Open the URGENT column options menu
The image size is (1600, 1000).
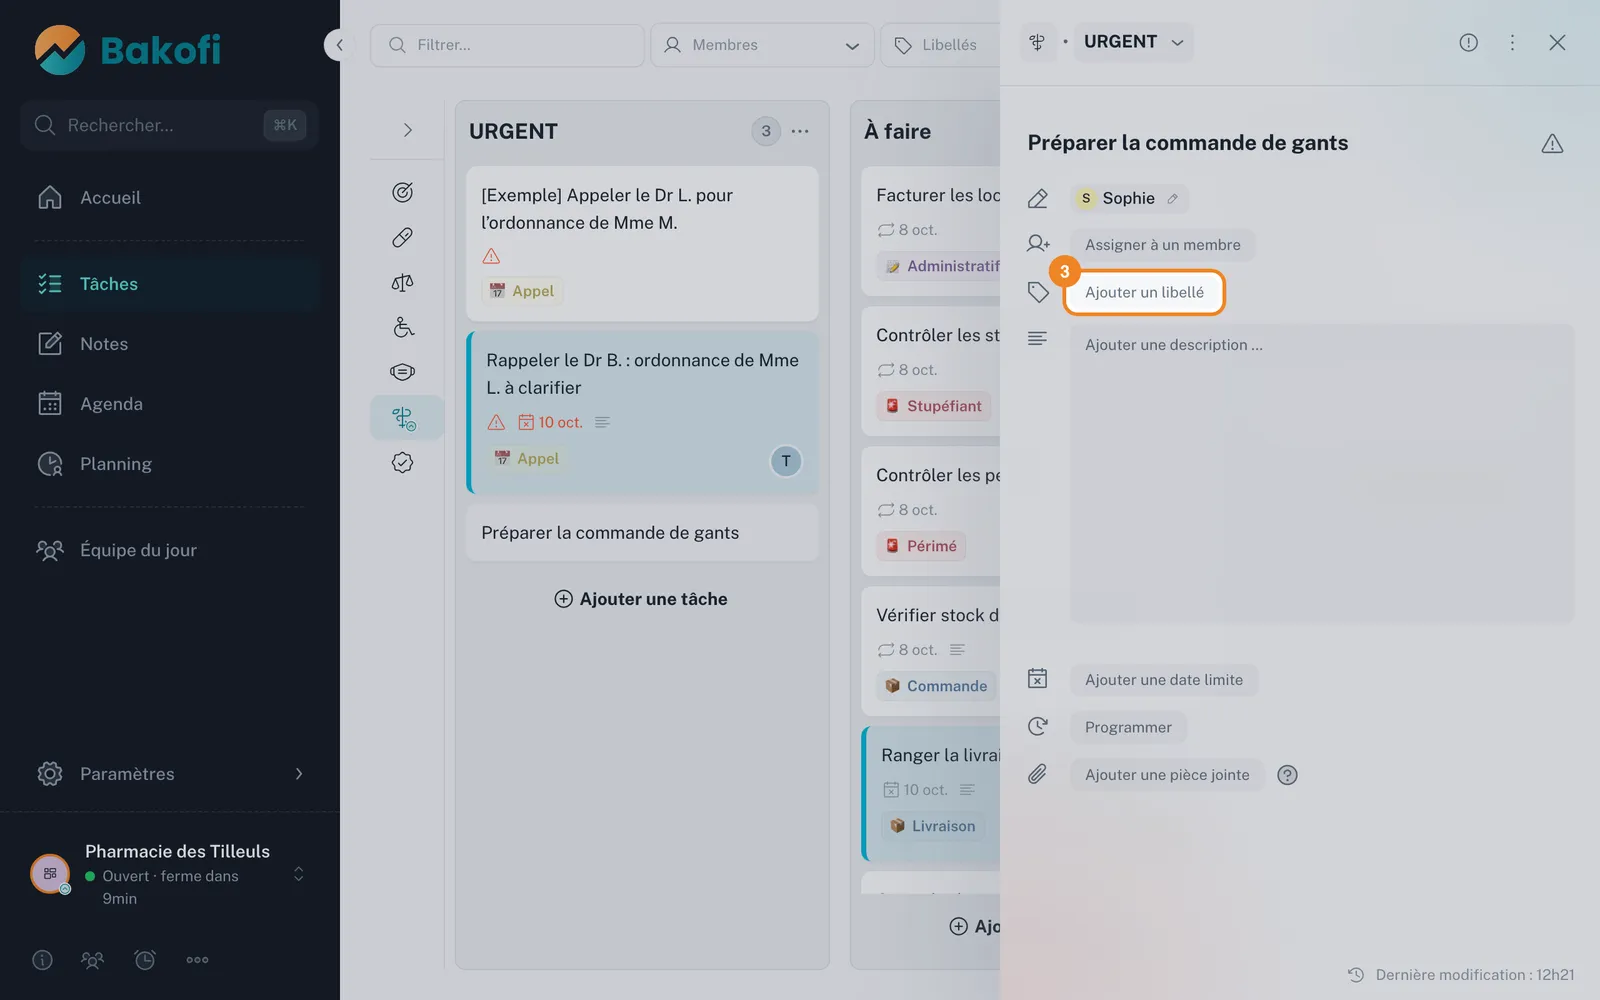point(800,131)
